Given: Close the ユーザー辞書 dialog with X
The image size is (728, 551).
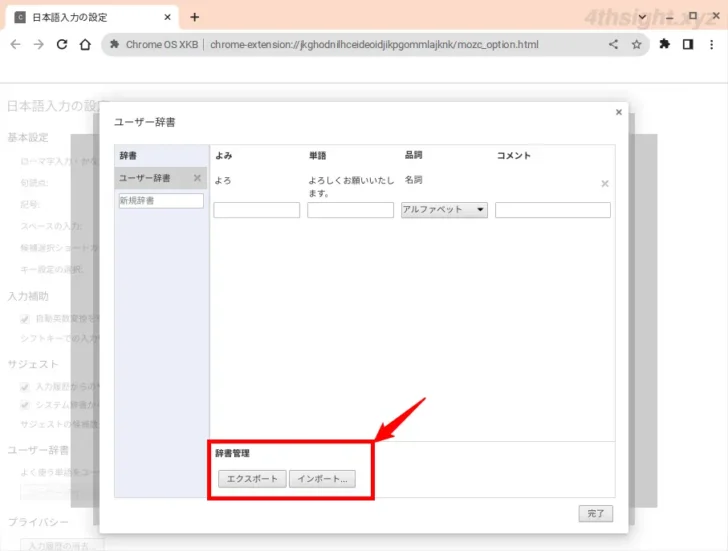Looking at the screenshot, I should pyautogui.click(x=618, y=112).
